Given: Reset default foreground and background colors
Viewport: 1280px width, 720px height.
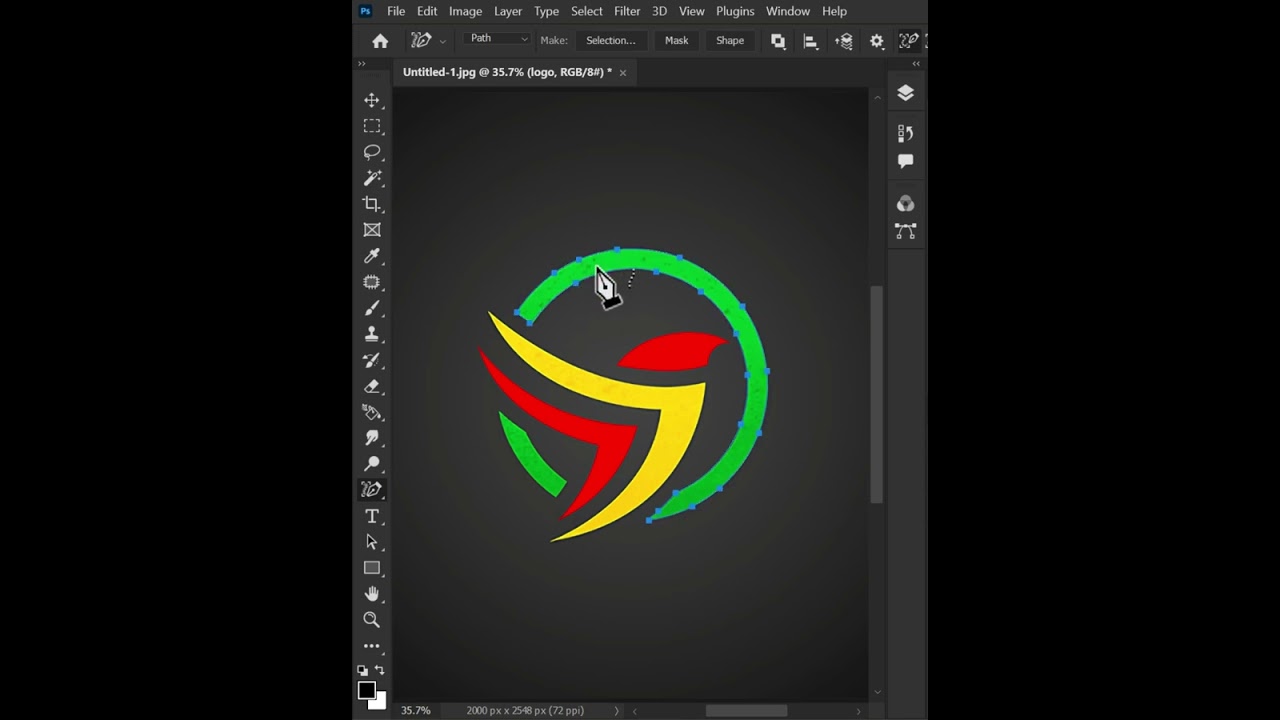Looking at the screenshot, I should click(362, 670).
